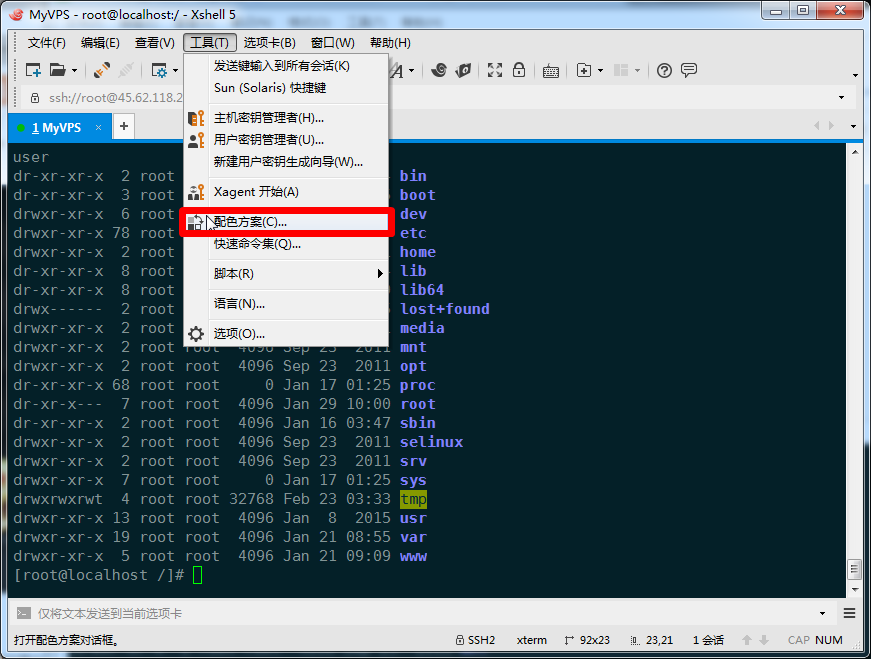Screen dimensions: 871x659
Task: Close the 工具(T) menu
Action: (x=210, y=43)
